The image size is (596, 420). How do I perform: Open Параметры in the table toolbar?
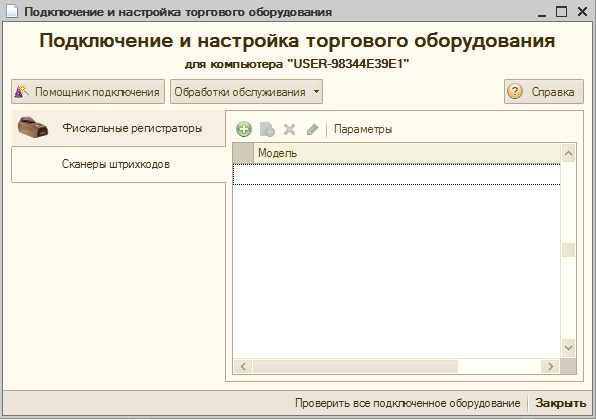[363, 129]
